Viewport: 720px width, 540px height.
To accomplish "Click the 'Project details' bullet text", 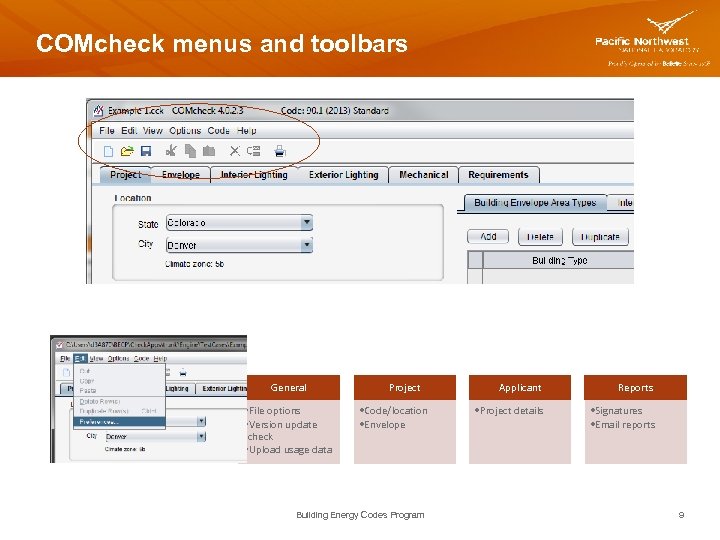I will point(511,411).
